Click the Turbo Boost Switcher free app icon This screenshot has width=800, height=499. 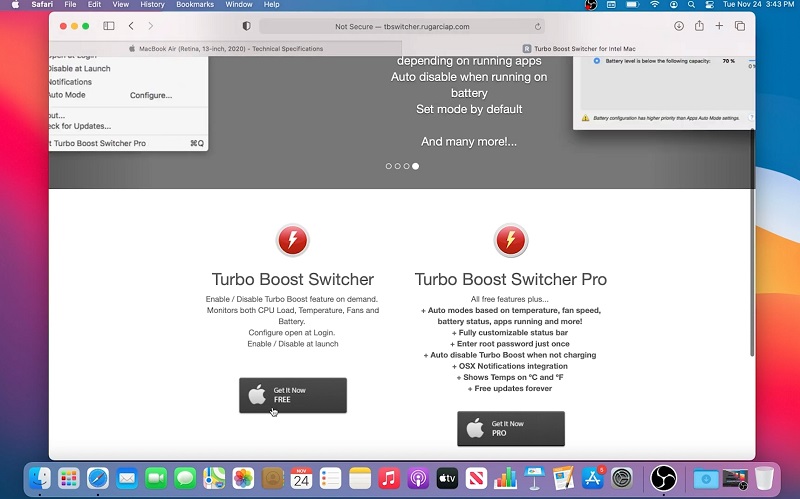[x=292, y=240]
